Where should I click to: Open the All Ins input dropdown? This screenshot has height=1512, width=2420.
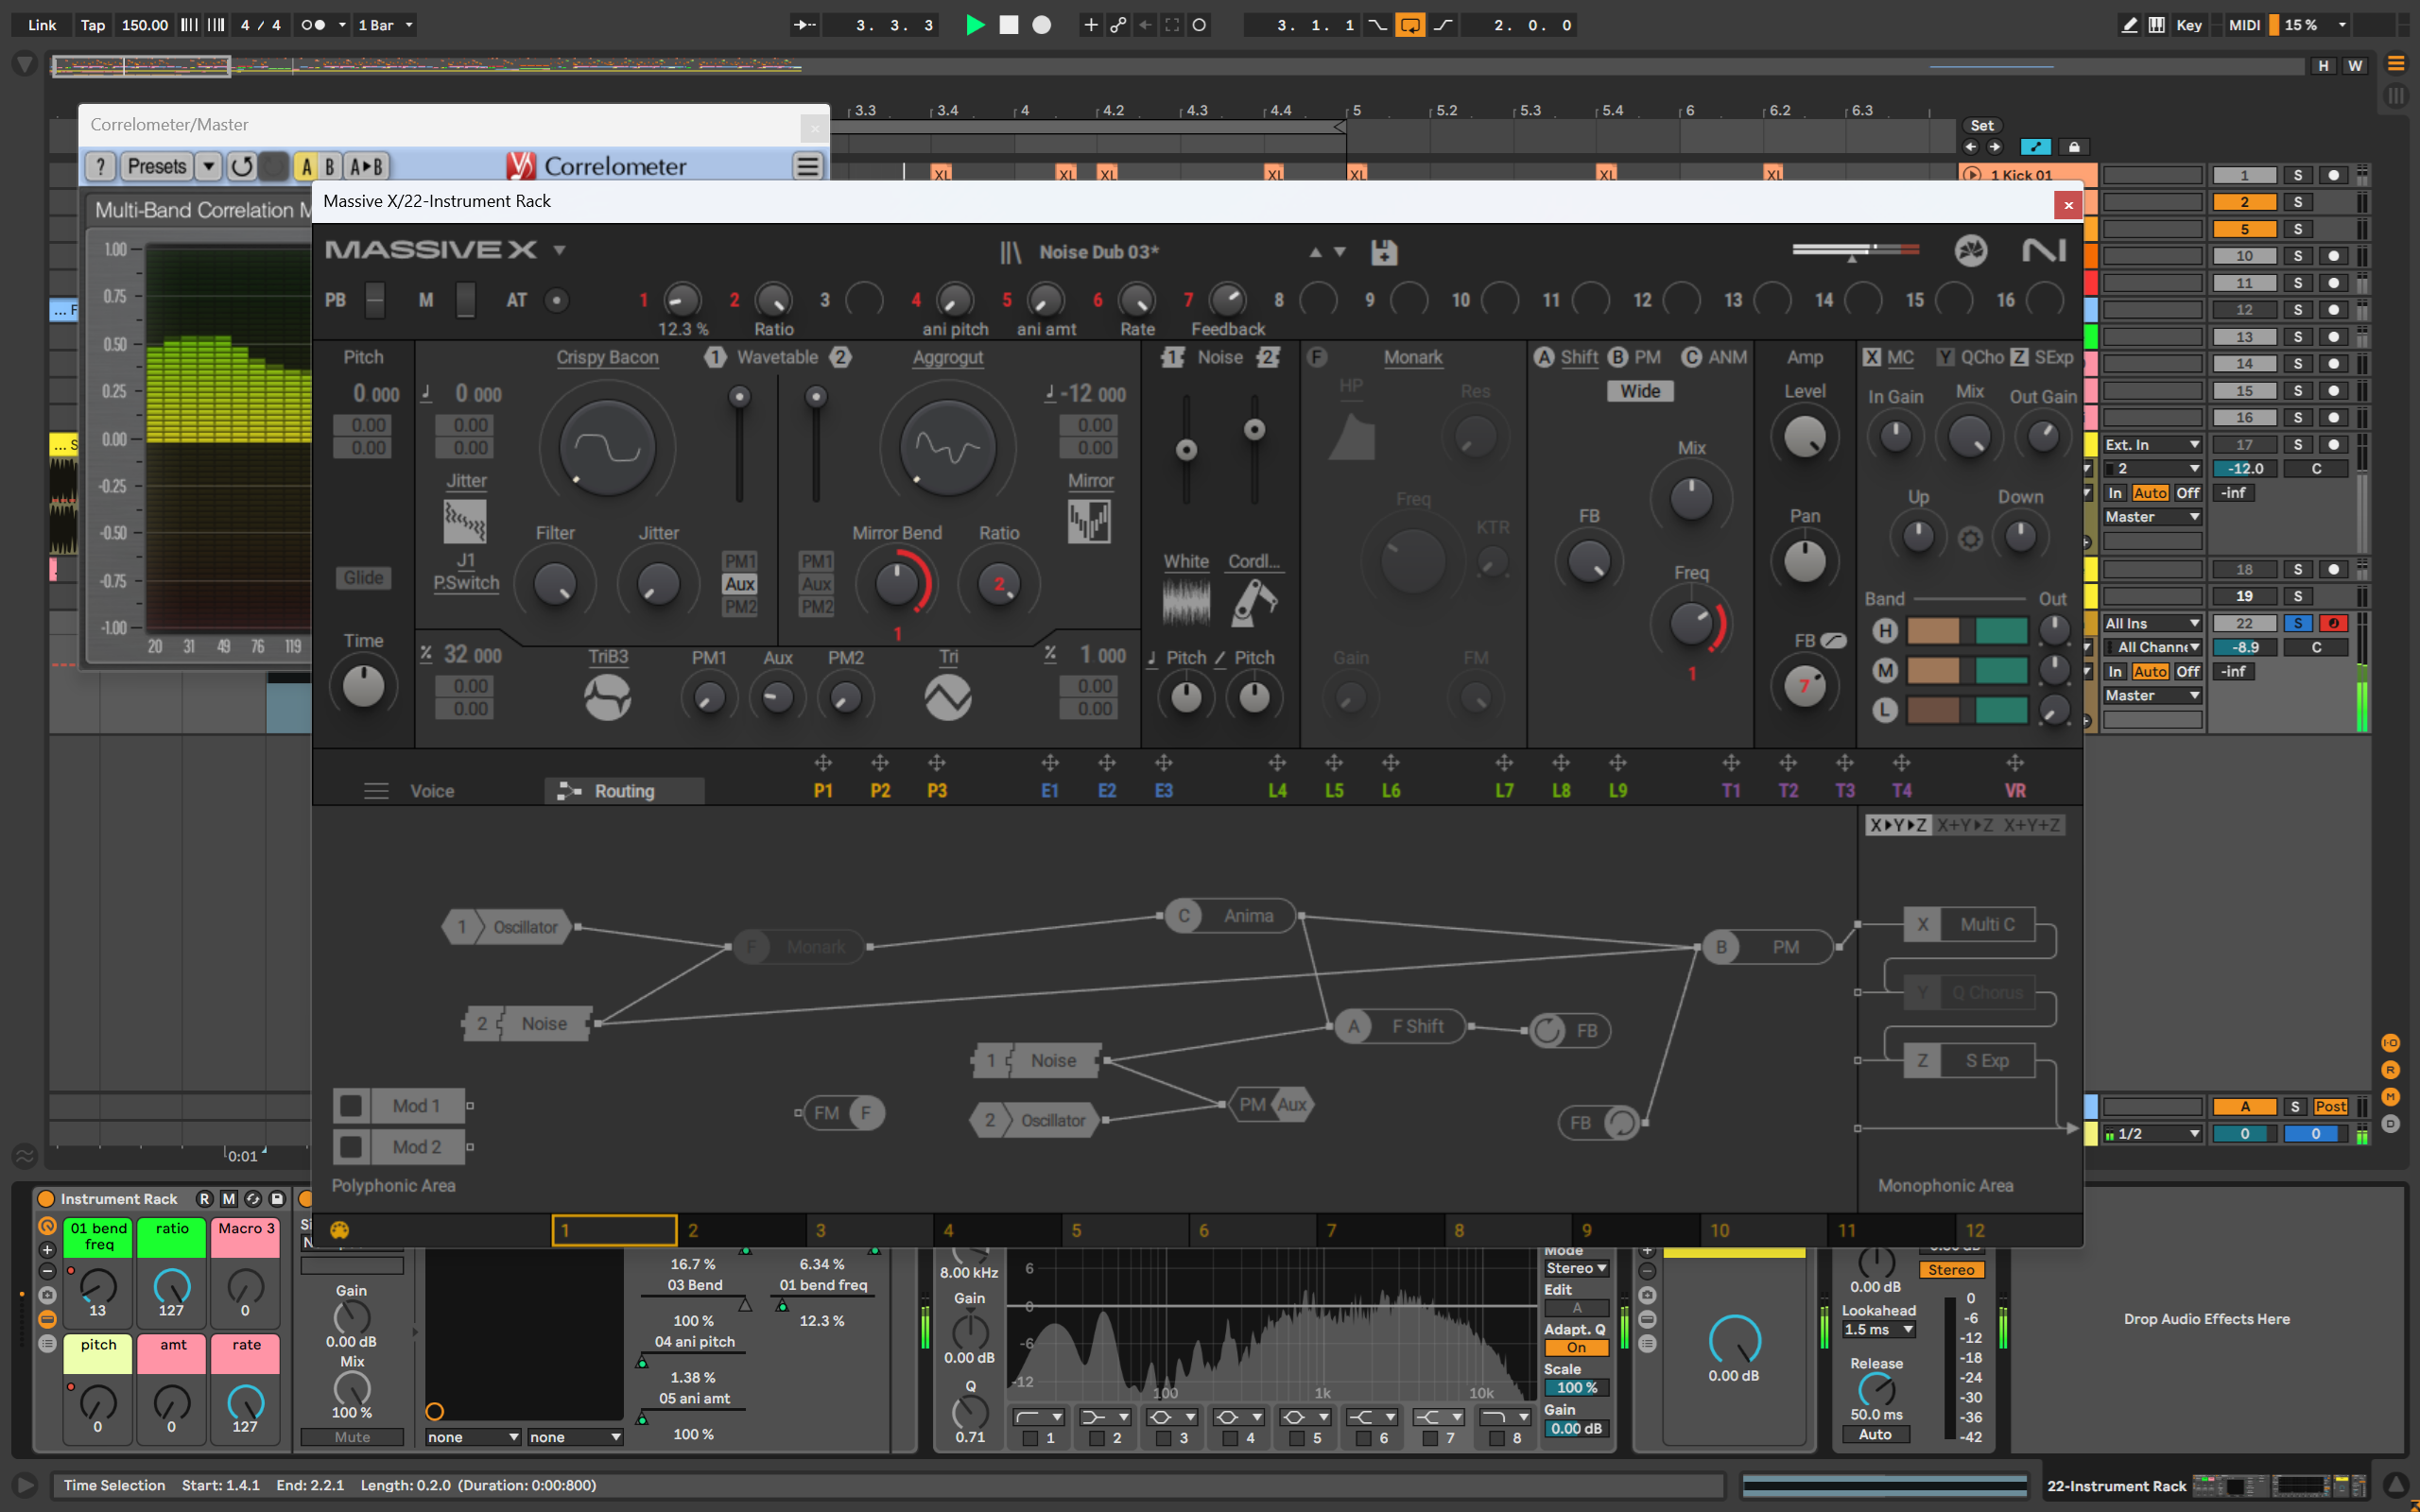[2152, 623]
